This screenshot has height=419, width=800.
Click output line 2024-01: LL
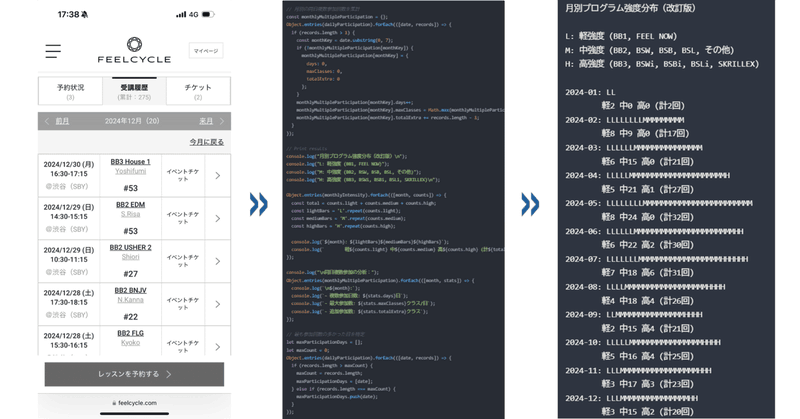590,92
